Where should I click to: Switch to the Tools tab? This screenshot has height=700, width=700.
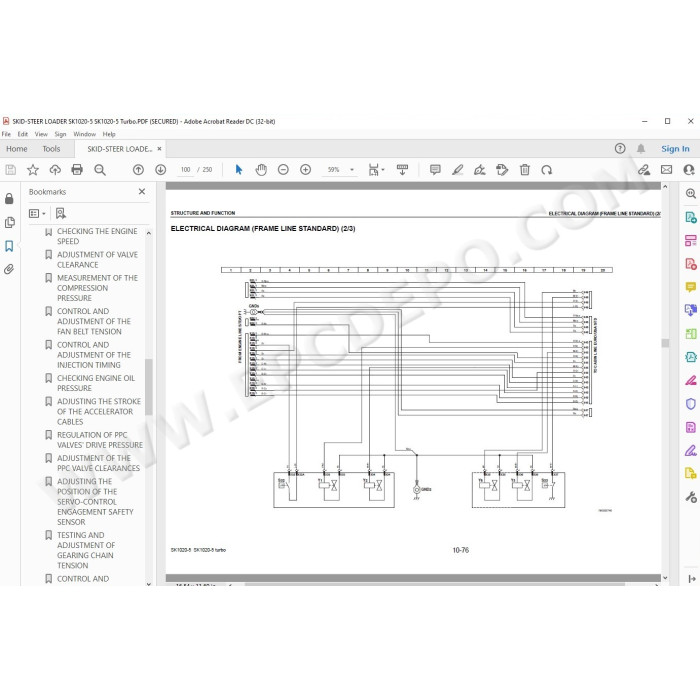click(51, 149)
